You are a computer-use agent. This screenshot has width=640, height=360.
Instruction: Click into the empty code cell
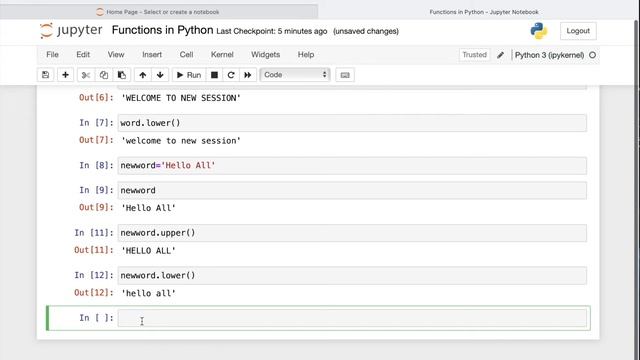point(352,318)
